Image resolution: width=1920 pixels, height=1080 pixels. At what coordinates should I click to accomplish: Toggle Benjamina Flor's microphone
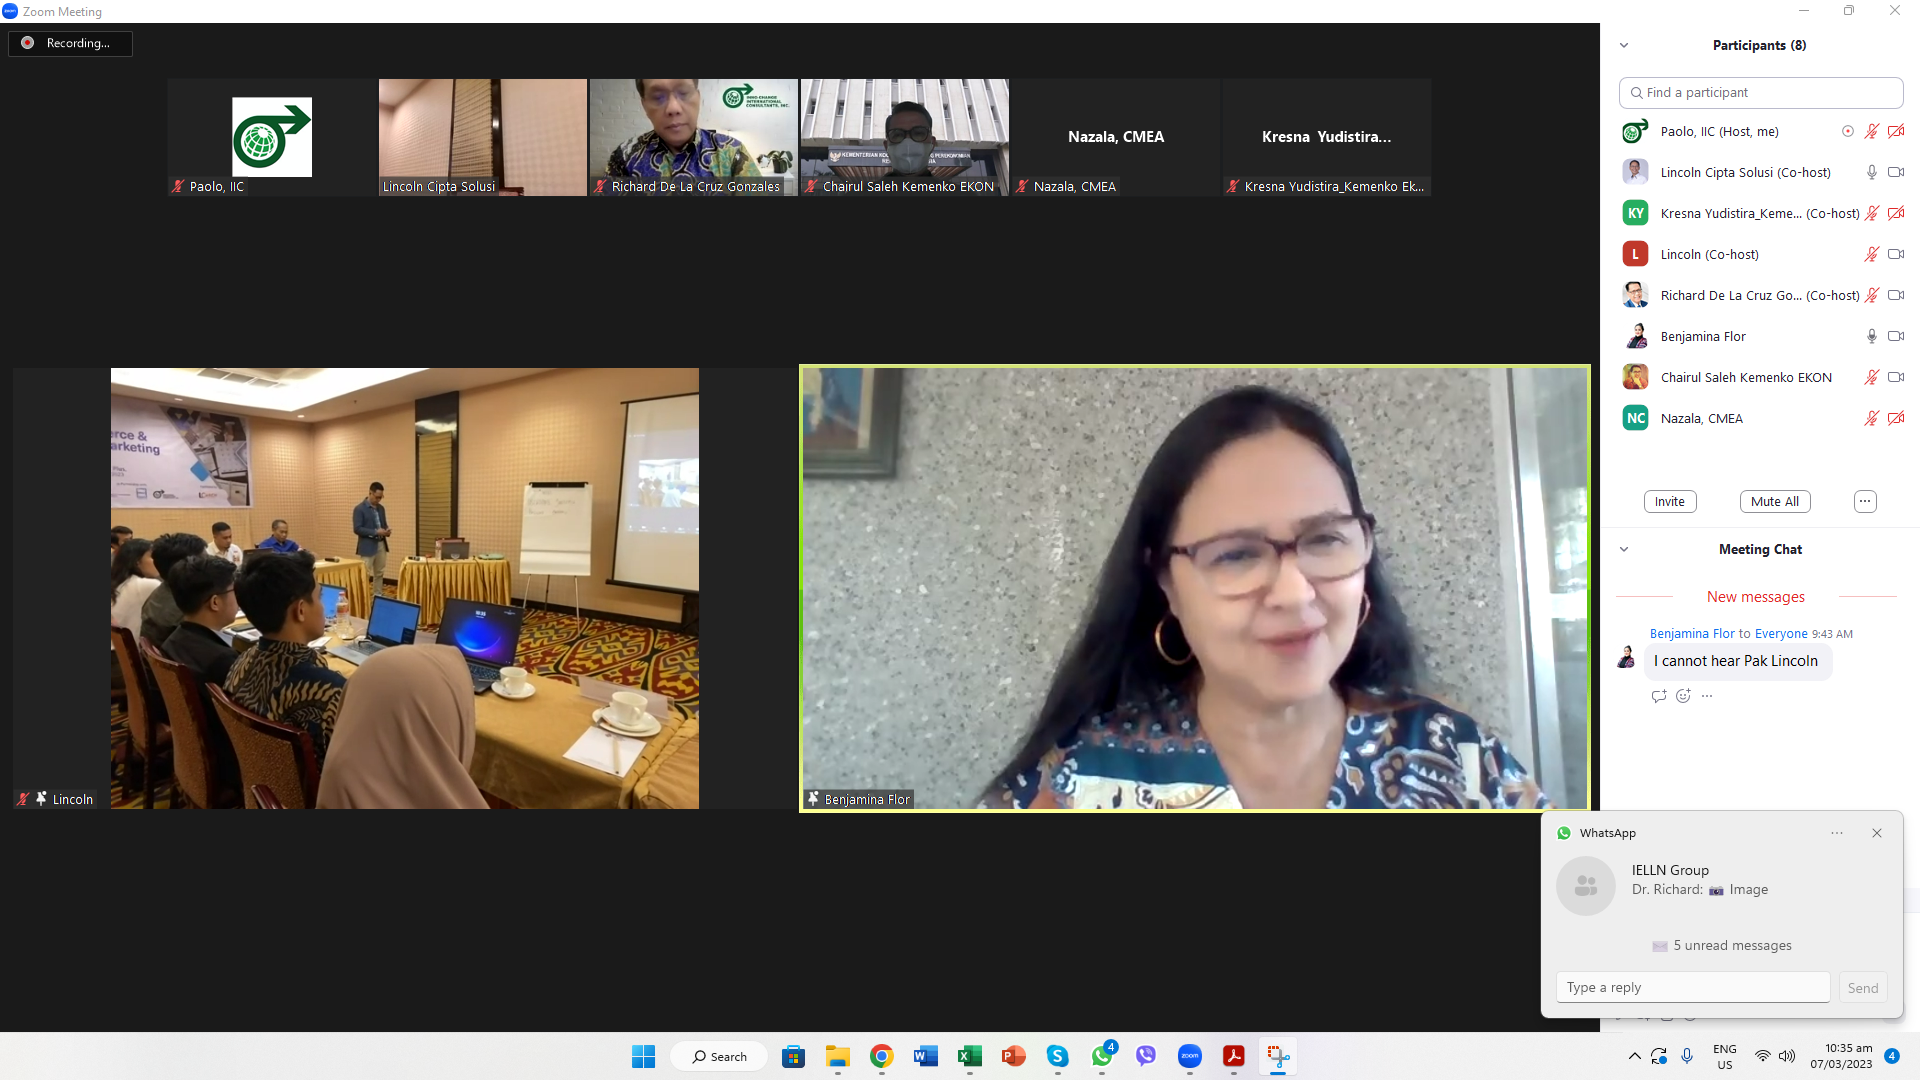coord(1871,336)
